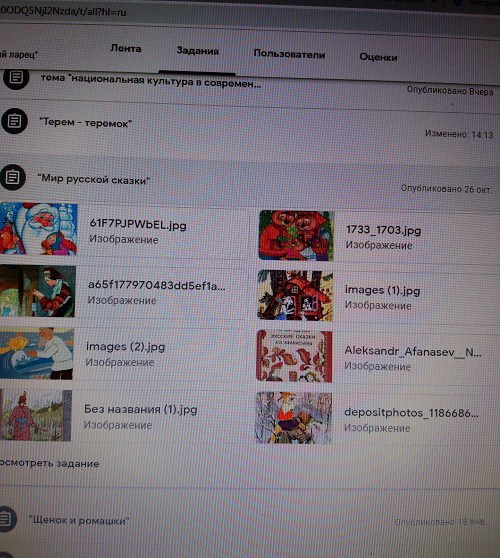The height and width of the screenshot is (558, 500).
Task: Open the thumbnail of Без названия (1).jpg
Action: point(35,415)
